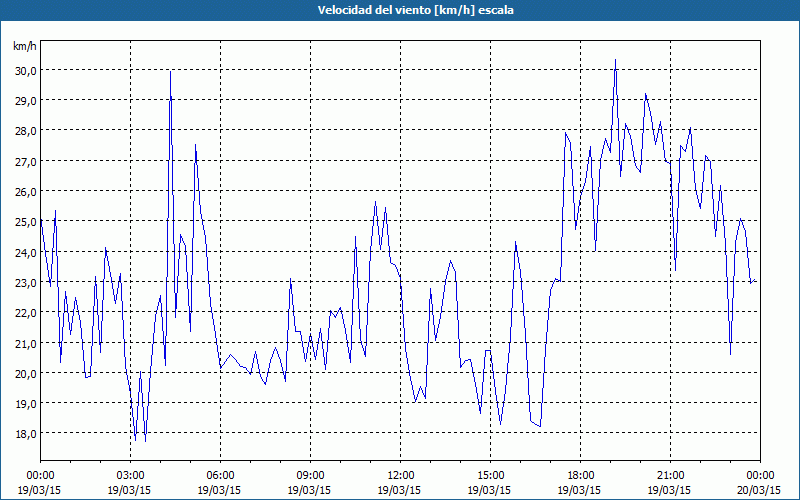
Task: Select the 21,0 value on the y-axis
Action: [25, 343]
